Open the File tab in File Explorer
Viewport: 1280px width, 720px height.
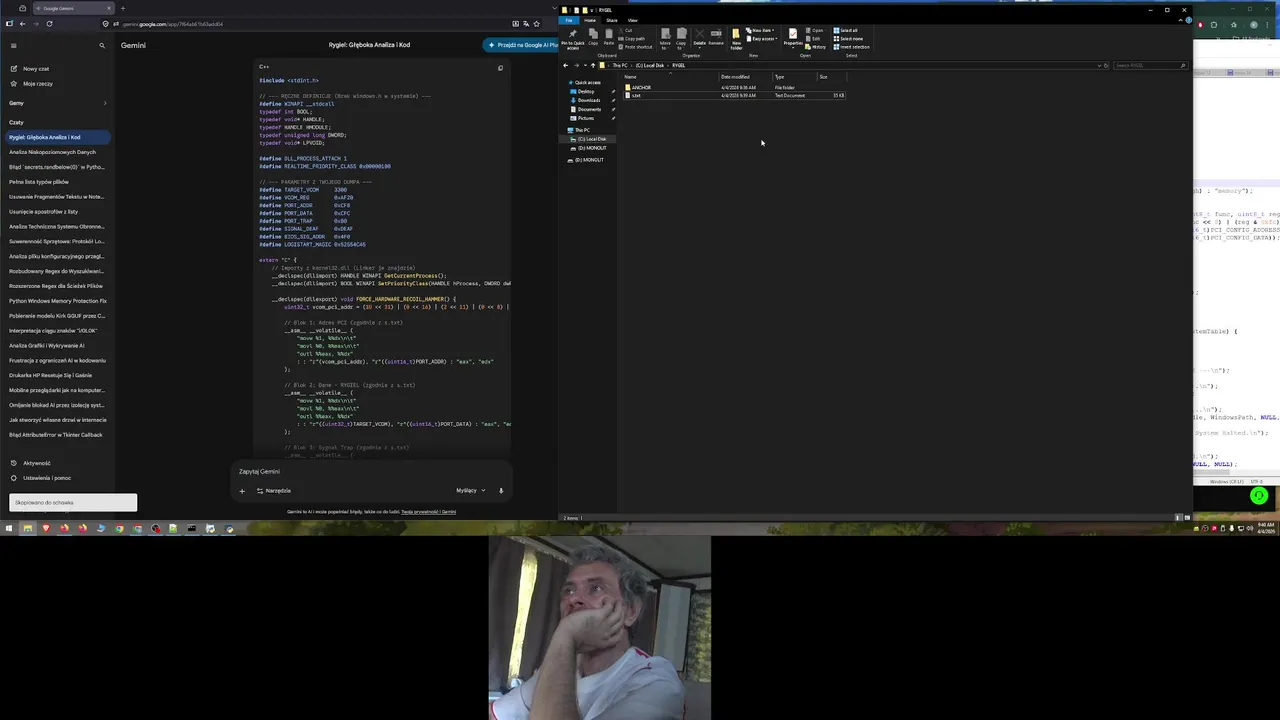[569, 20]
